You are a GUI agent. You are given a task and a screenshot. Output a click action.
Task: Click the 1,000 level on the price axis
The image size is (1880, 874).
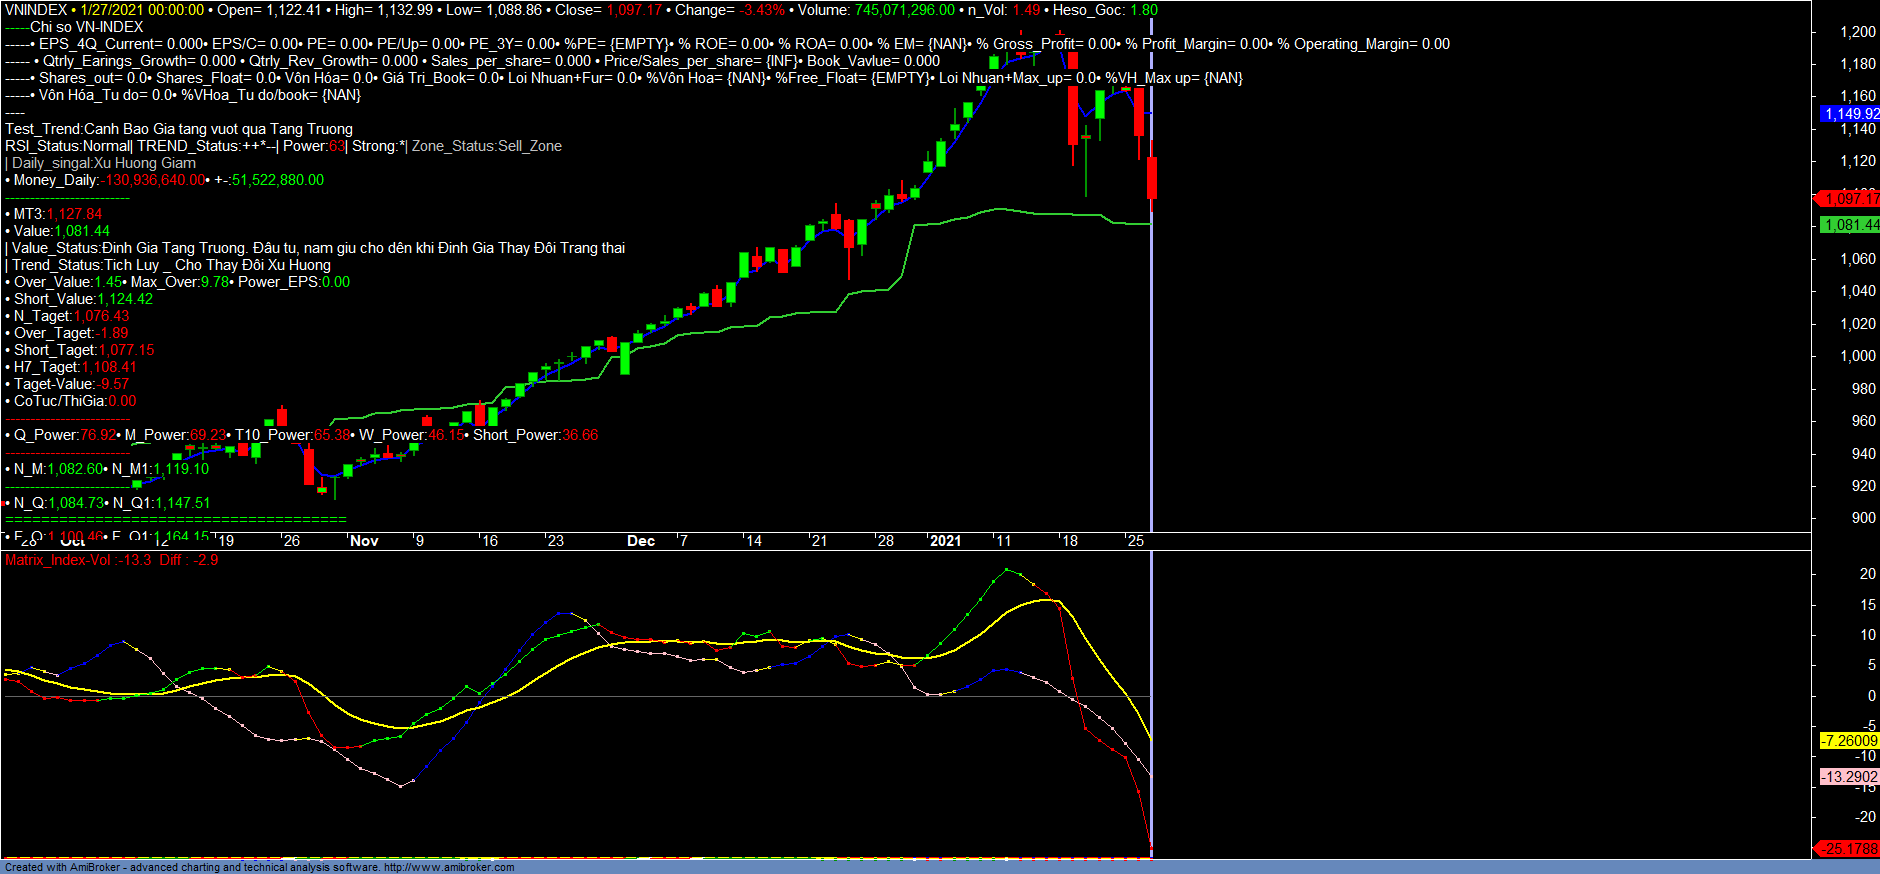tap(1858, 356)
